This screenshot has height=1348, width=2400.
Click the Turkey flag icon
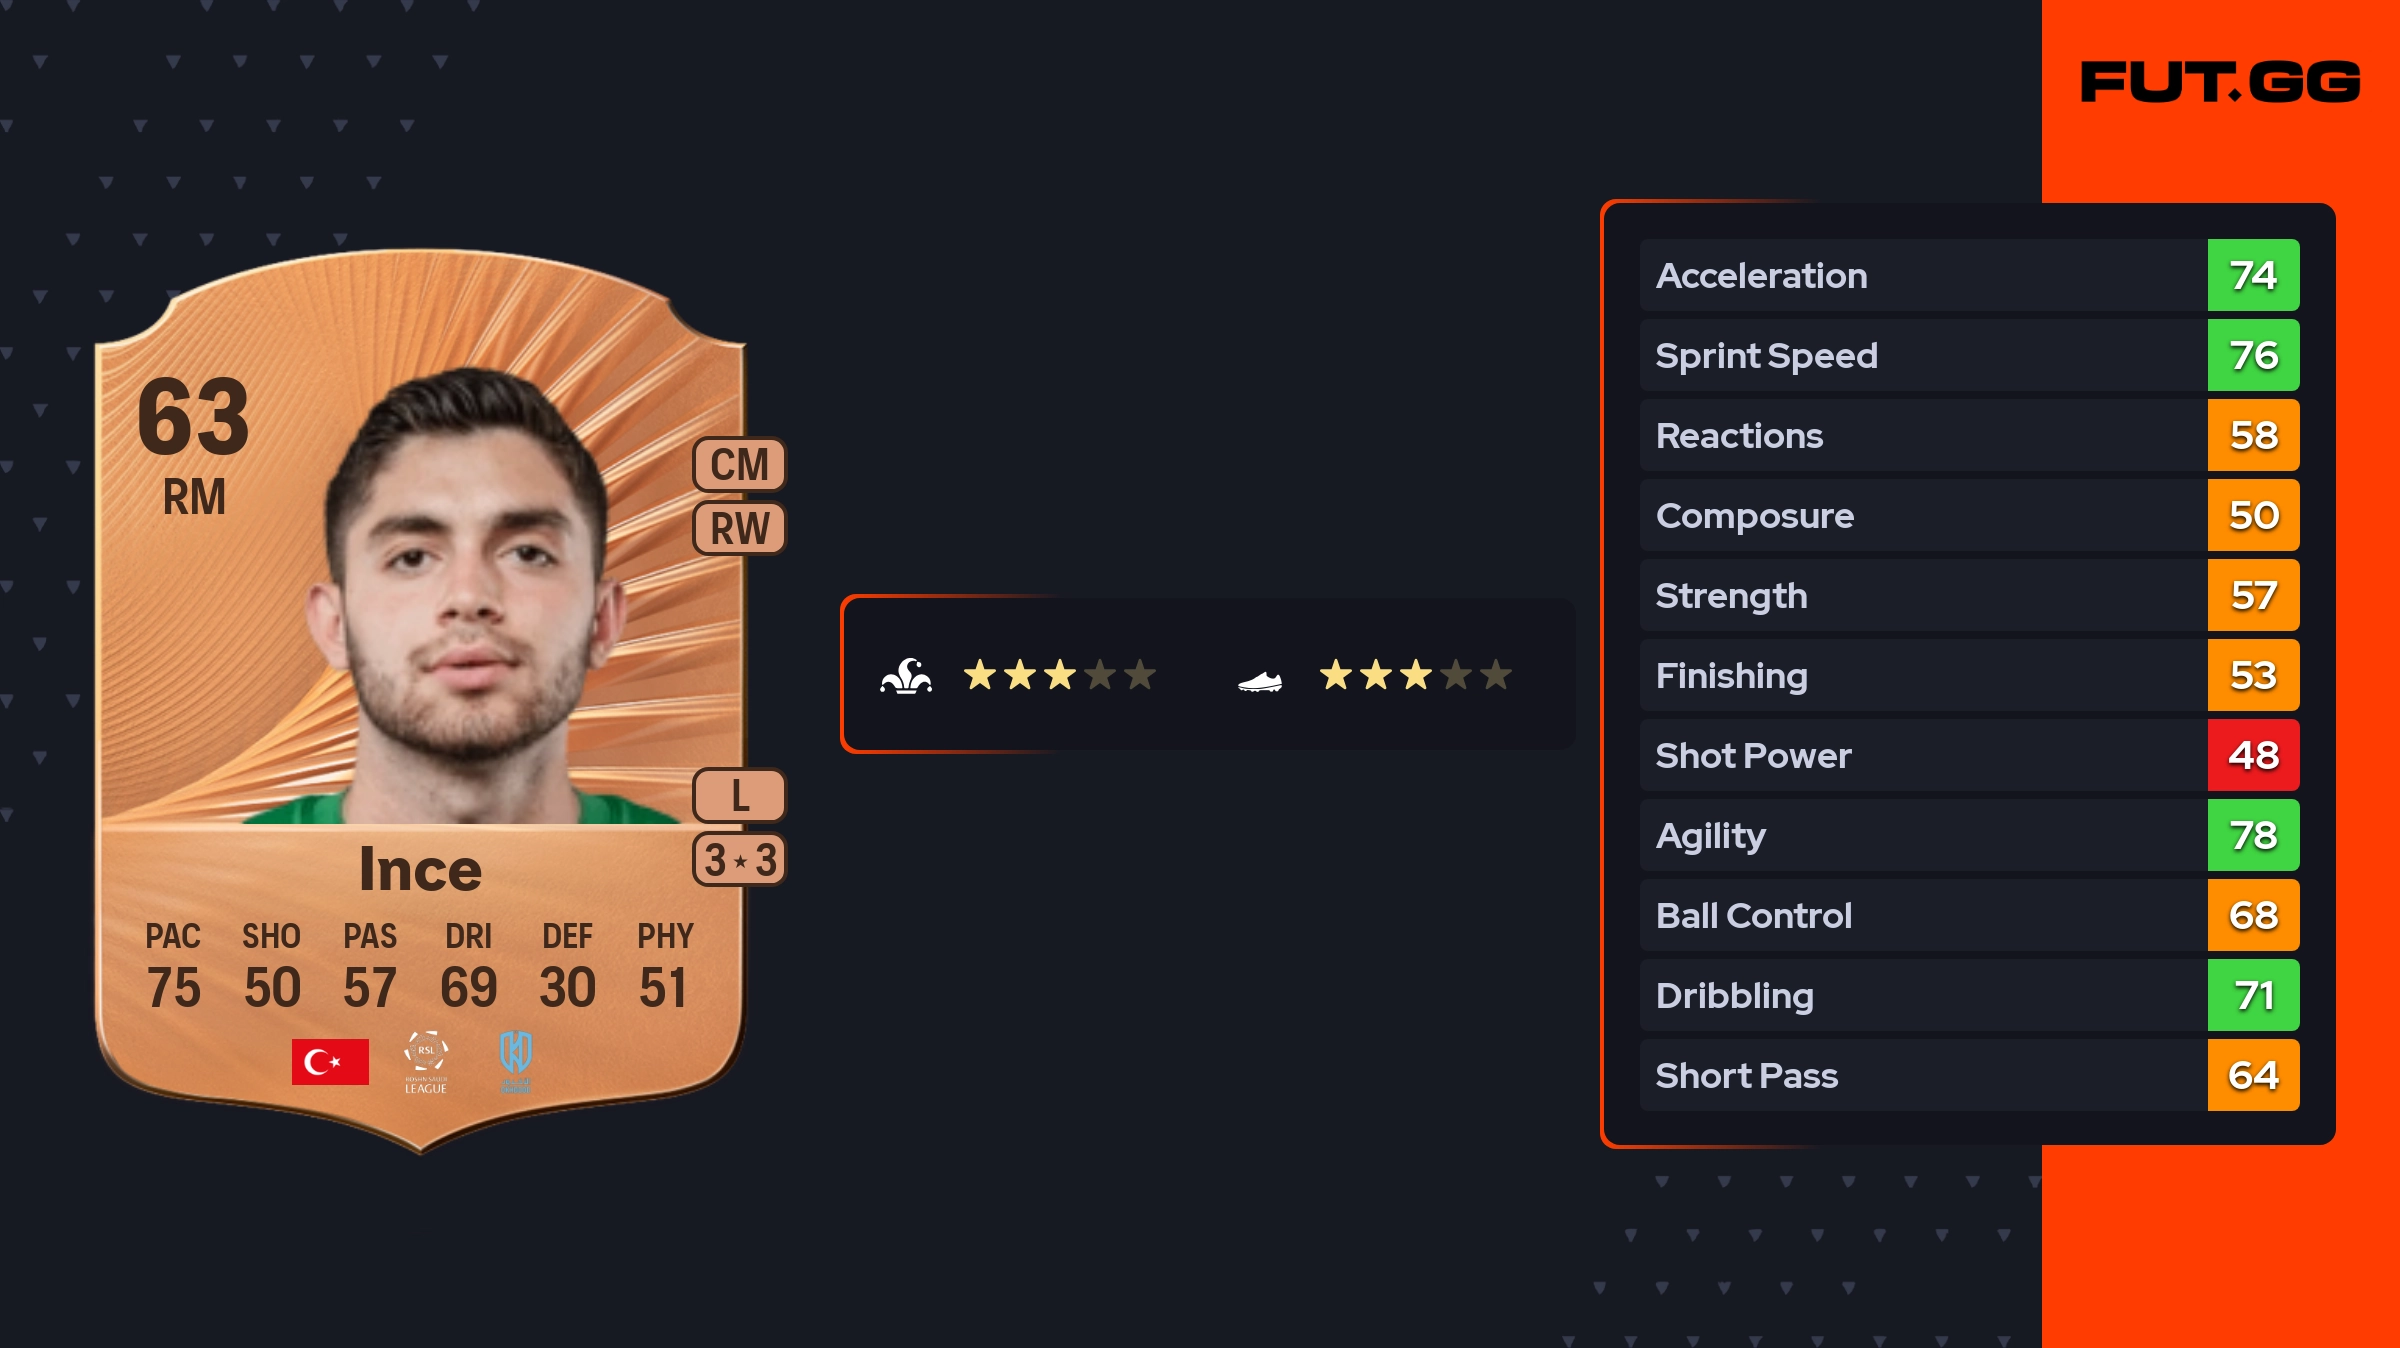click(330, 1061)
